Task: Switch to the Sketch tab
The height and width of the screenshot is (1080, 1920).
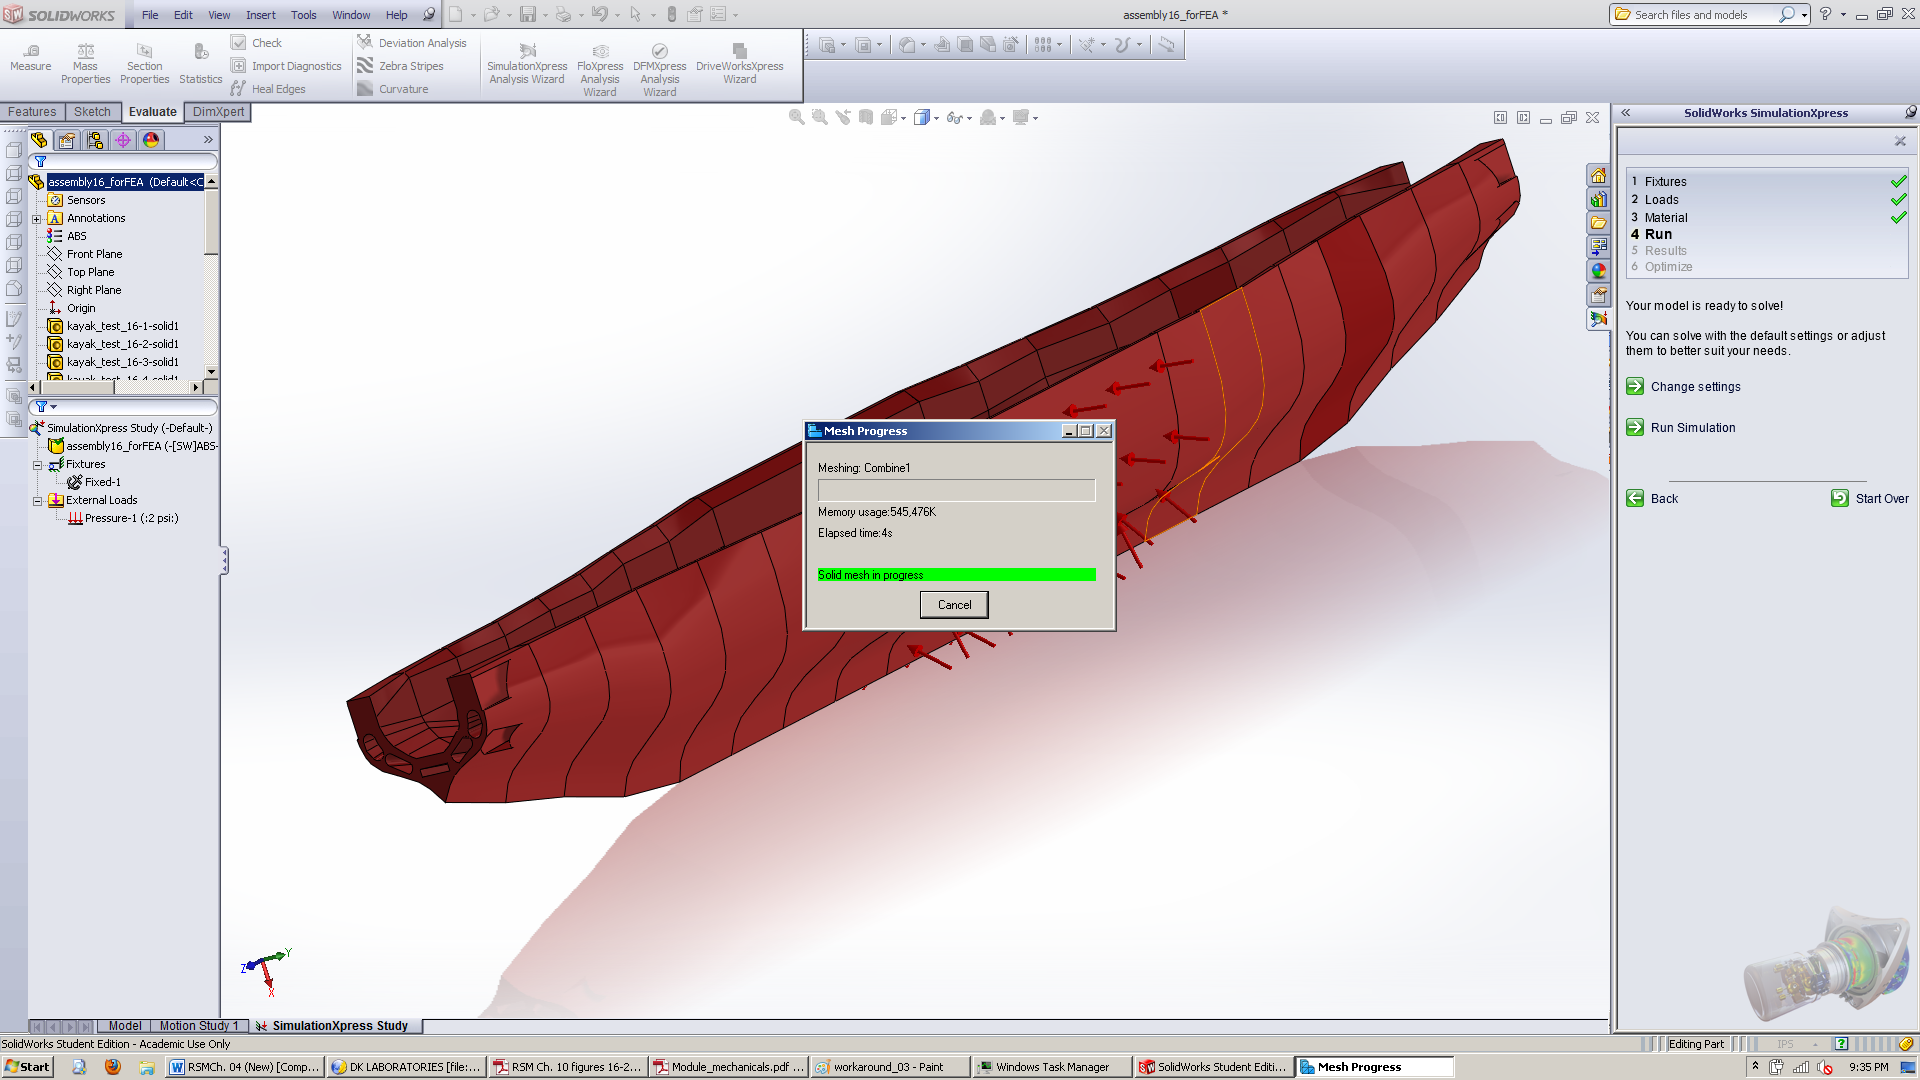Action: point(92,112)
